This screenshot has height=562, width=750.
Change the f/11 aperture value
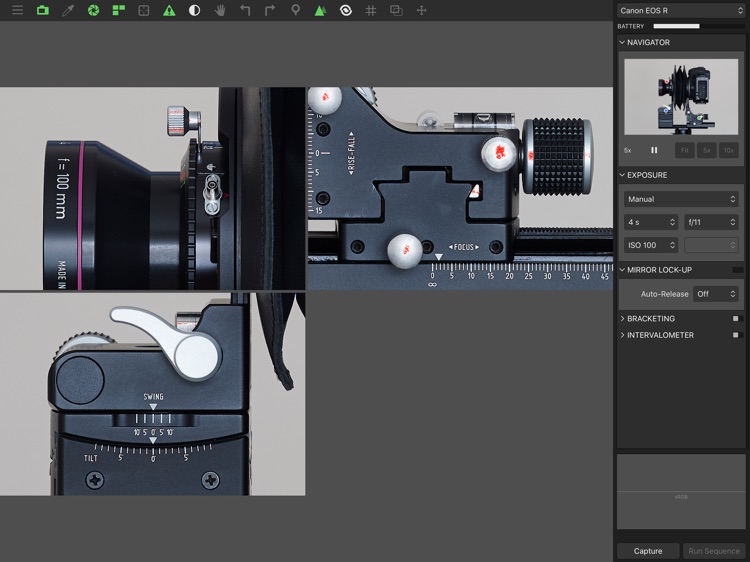coord(711,222)
